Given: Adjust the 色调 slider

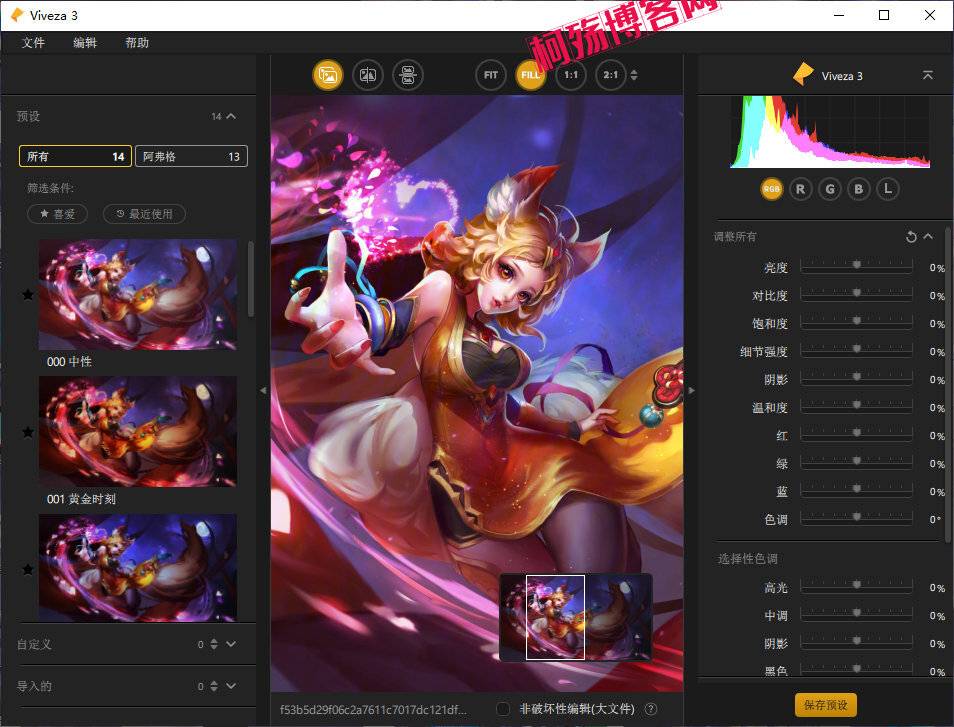Looking at the screenshot, I should coord(857,517).
